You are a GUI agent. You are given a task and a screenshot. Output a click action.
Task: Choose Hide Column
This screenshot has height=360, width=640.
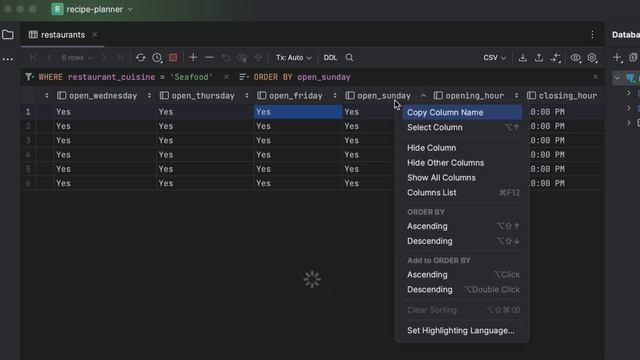[462, 148]
